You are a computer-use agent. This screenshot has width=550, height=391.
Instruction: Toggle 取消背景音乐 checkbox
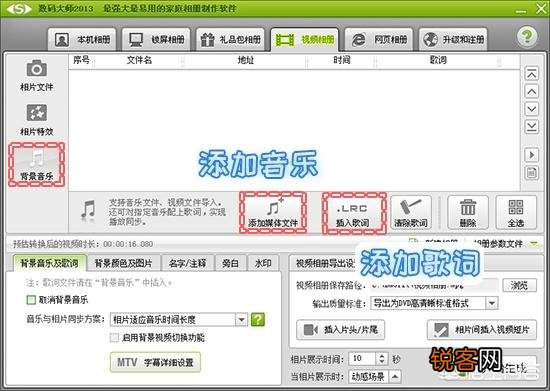(31, 300)
